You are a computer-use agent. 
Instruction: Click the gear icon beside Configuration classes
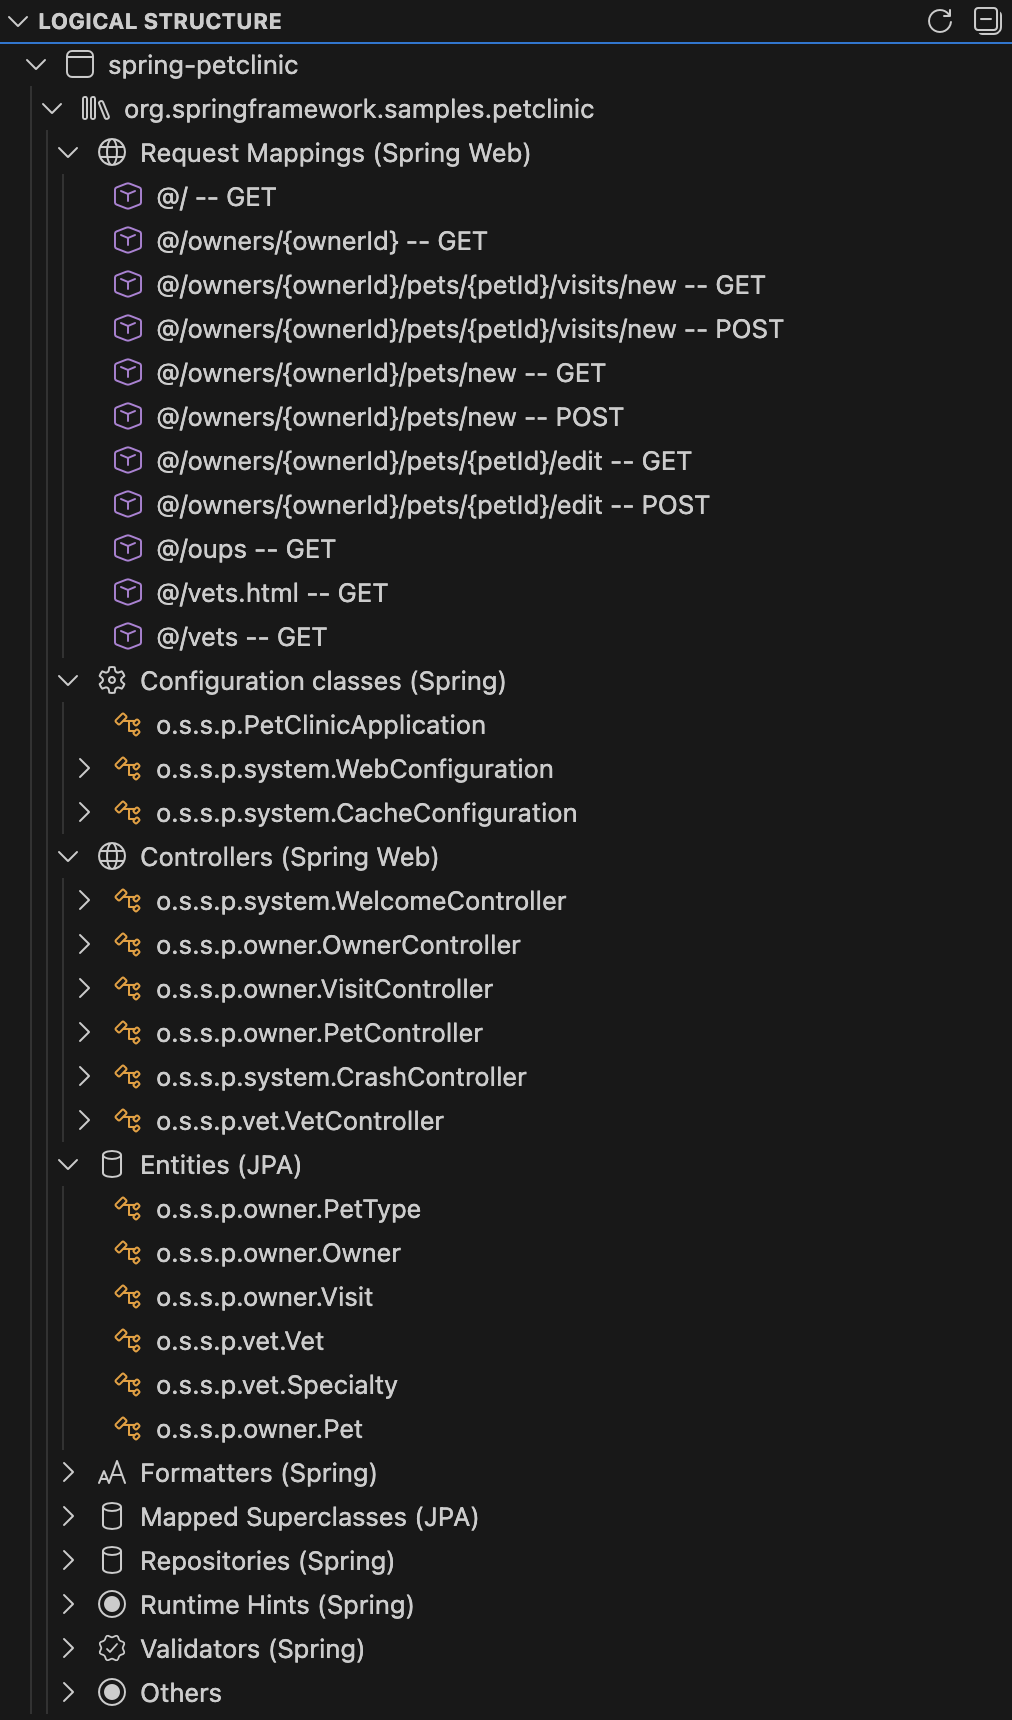tap(112, 681)
